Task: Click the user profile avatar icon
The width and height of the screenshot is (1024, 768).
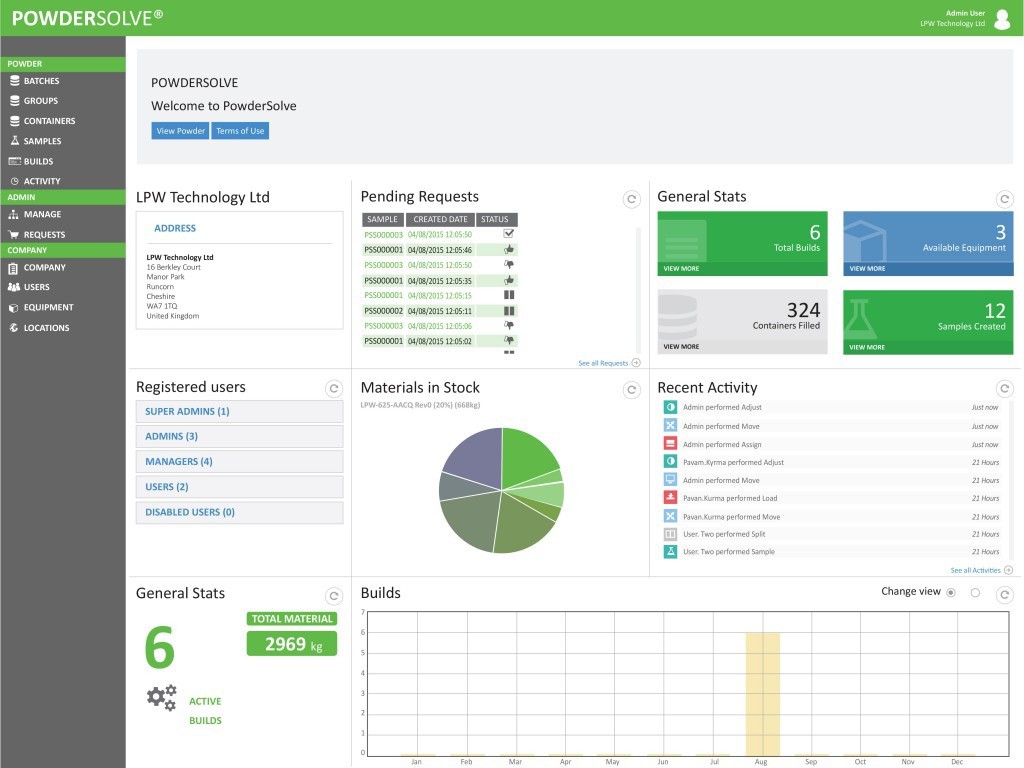Action: click(x=1001, y=19)
